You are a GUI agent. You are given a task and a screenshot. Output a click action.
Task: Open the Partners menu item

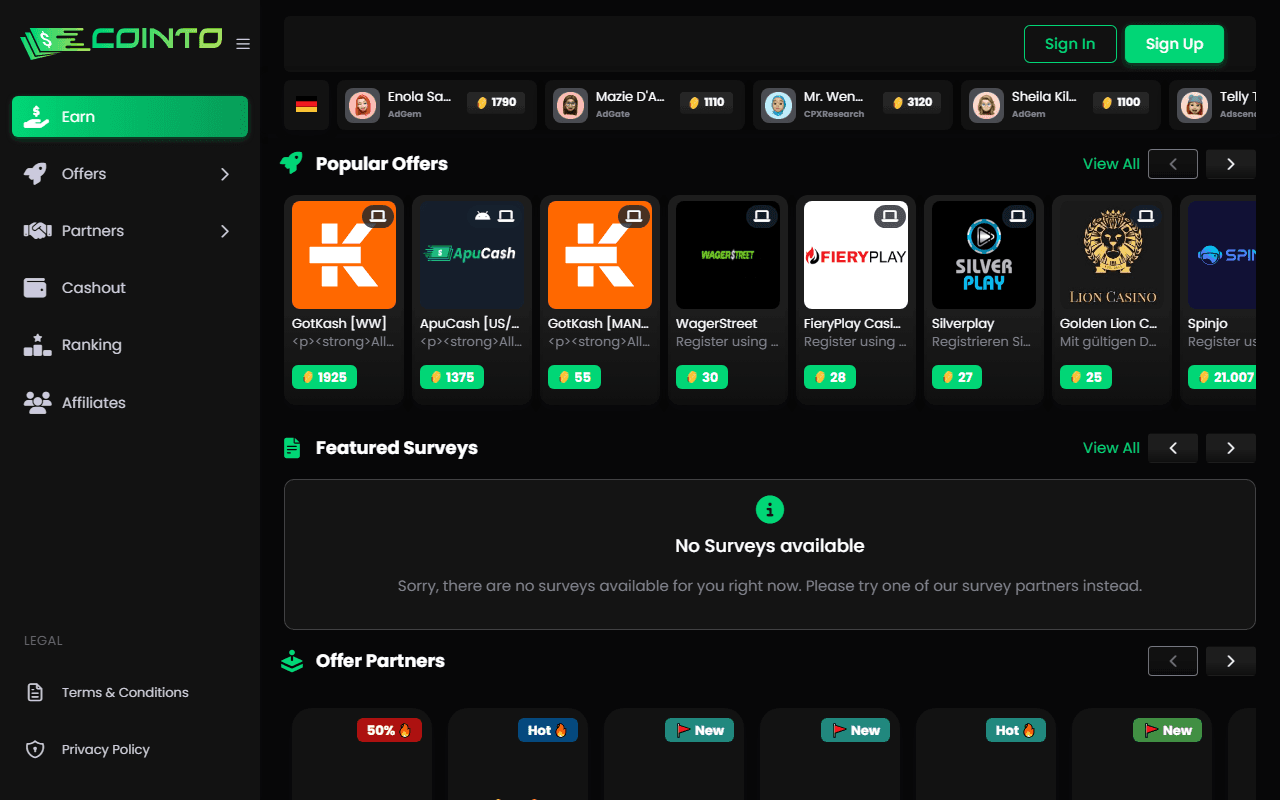tap(130, 231)
